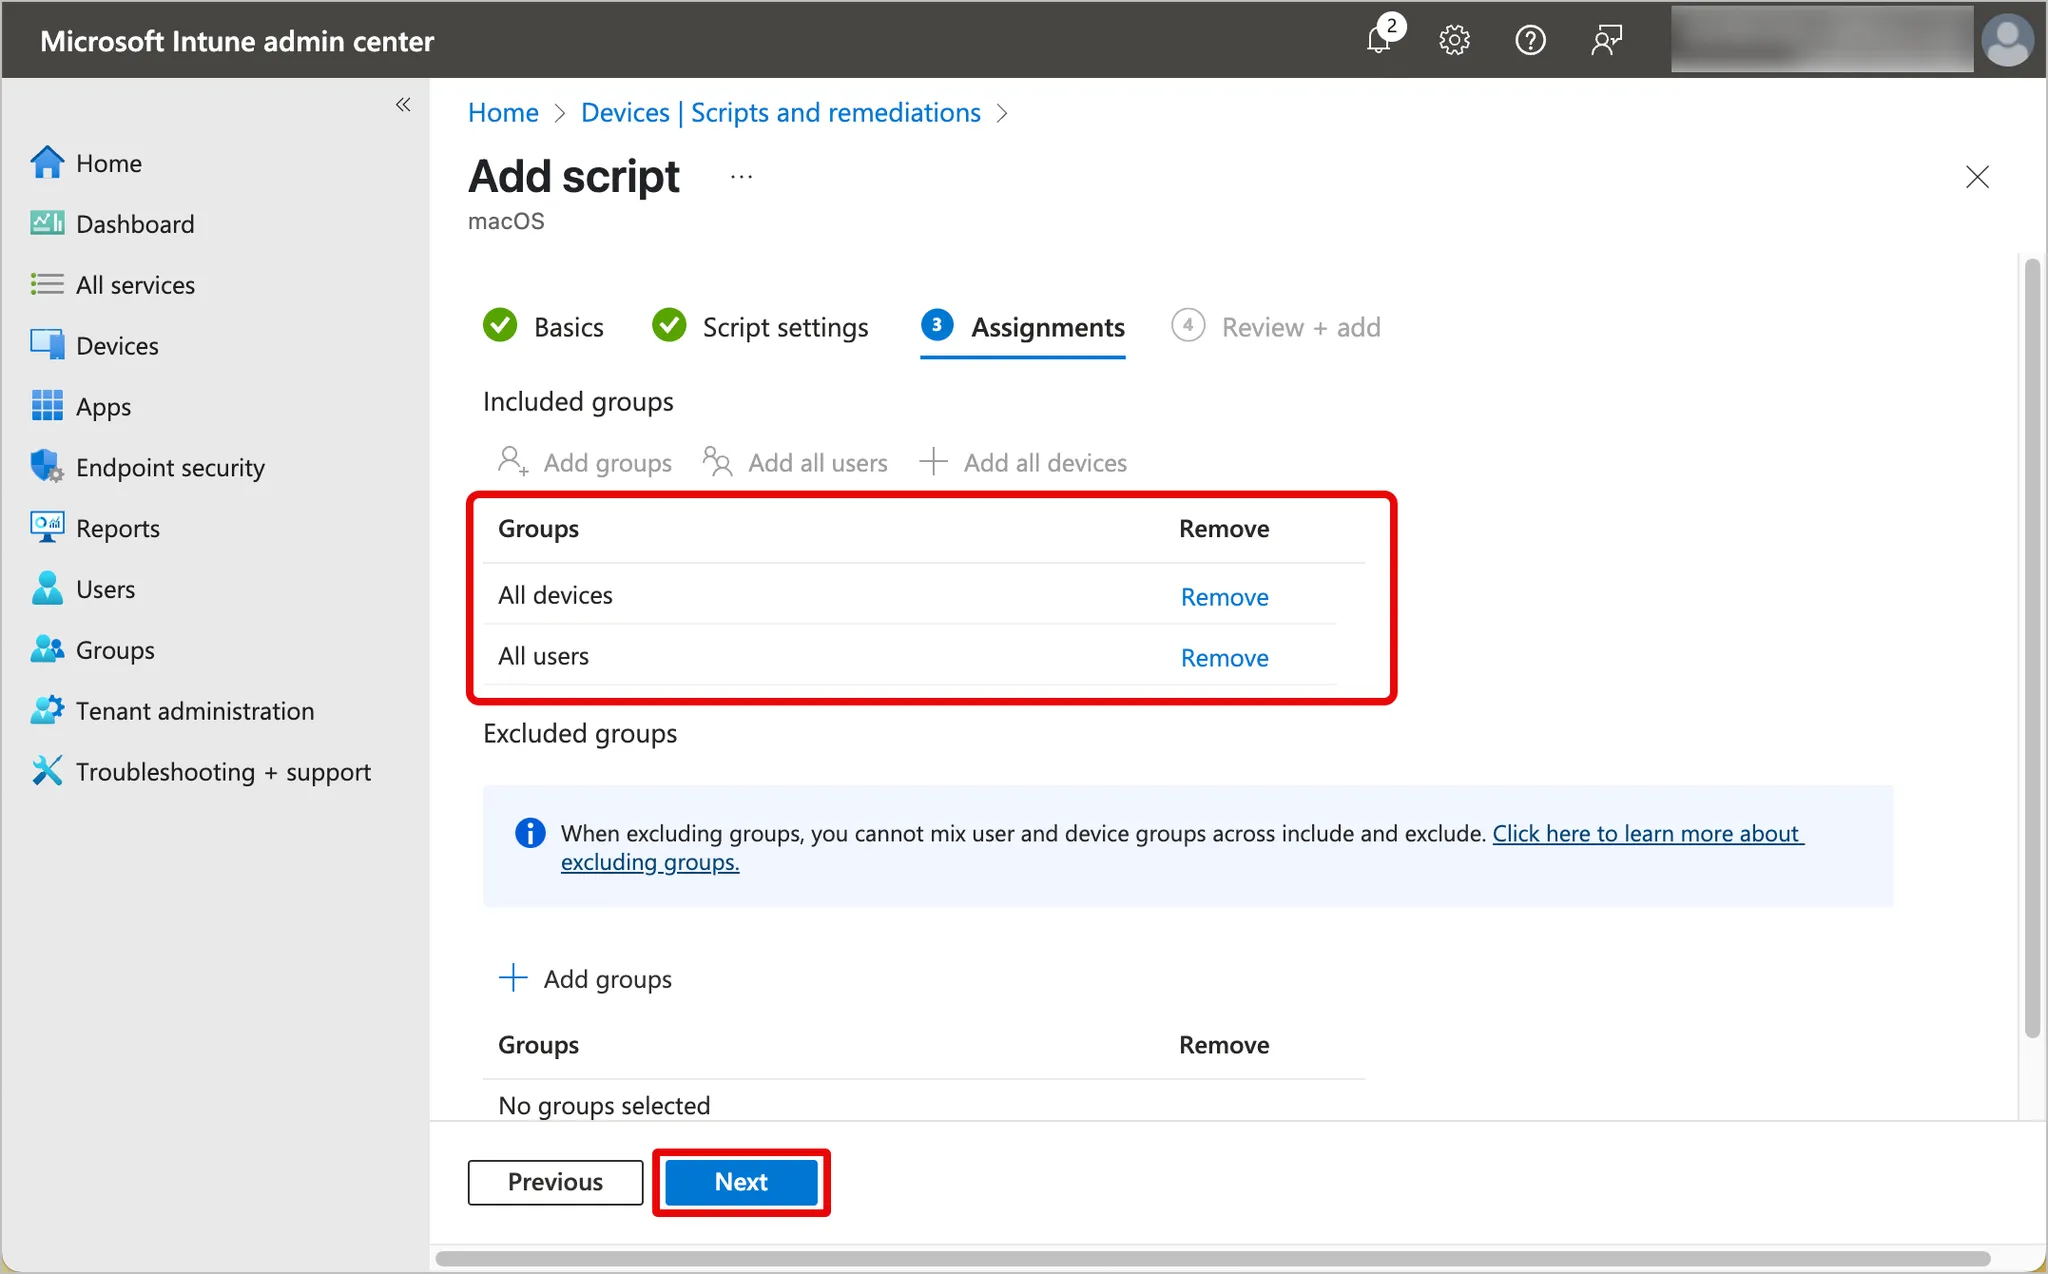This screenshot has width=2048, height=1274.
Task: Open the portal settings gear icon
Action: point(1454,40)
